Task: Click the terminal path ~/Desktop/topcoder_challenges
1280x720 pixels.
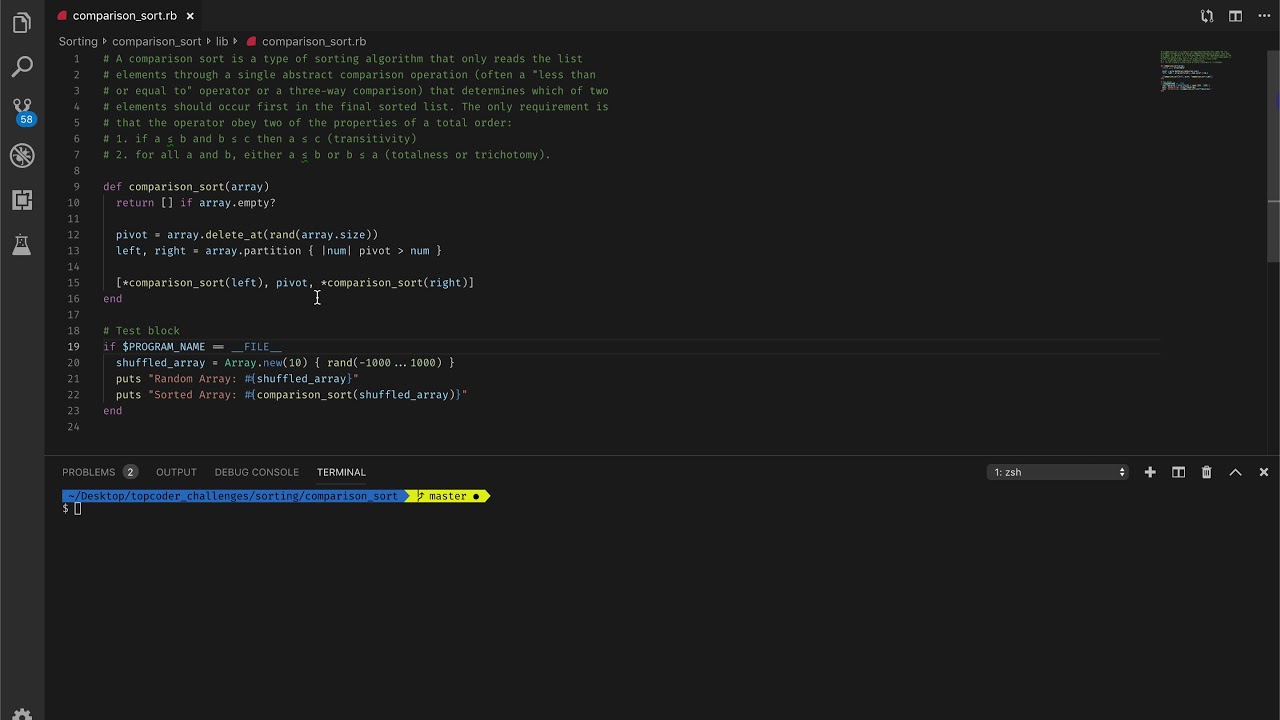Action: point(232,496)
